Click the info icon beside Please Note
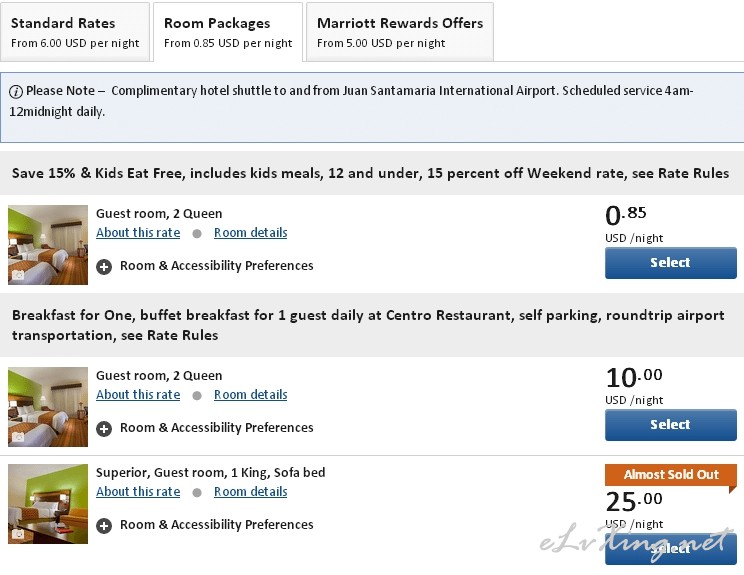Image resolution: width=744 pixels, height=575 pixels. coord(16,92)
